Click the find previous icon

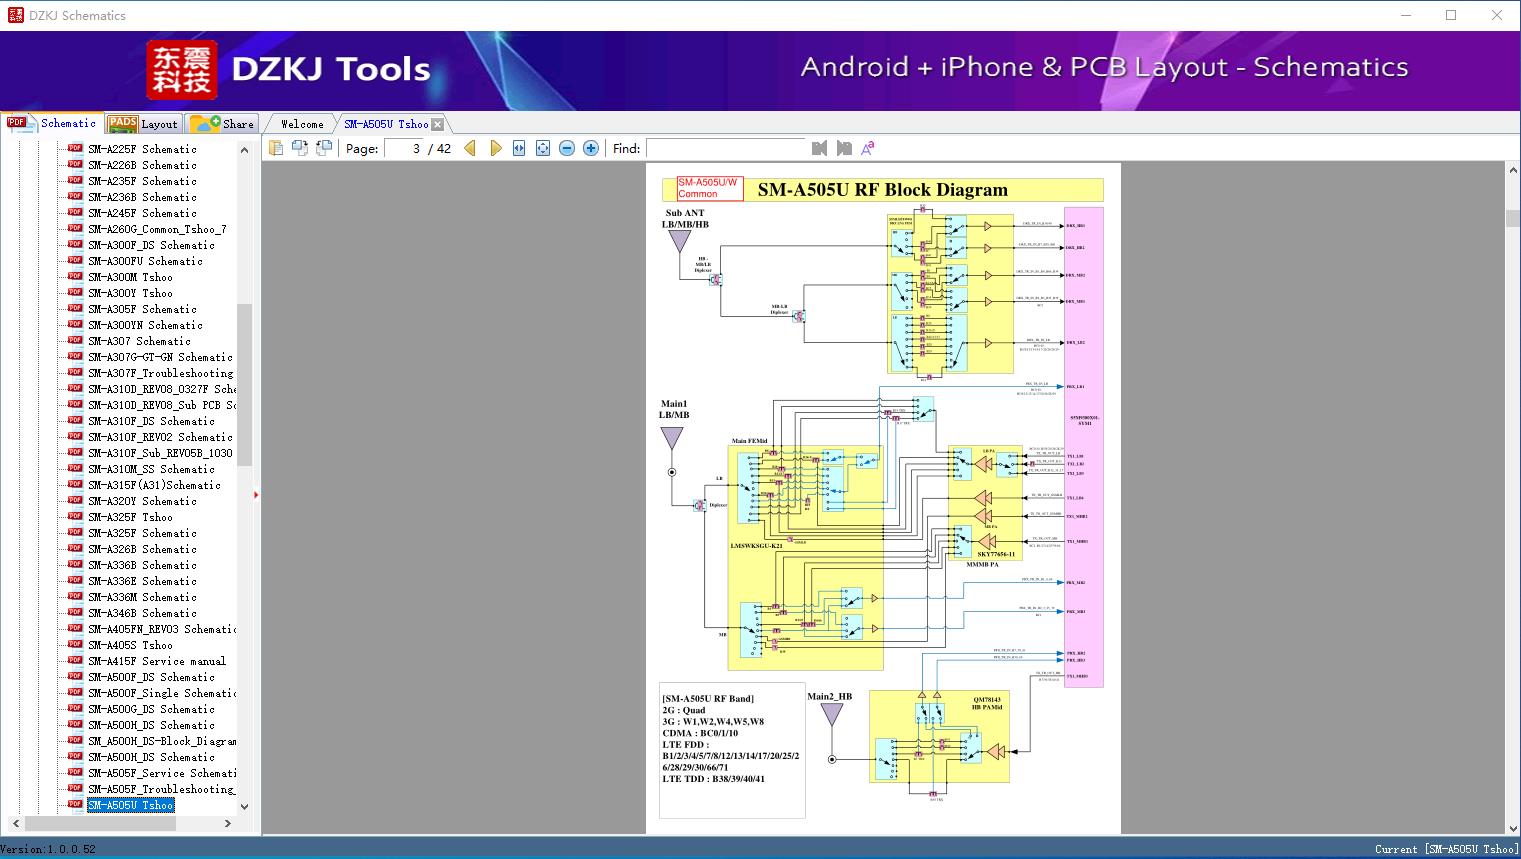[x=819, y=148]
